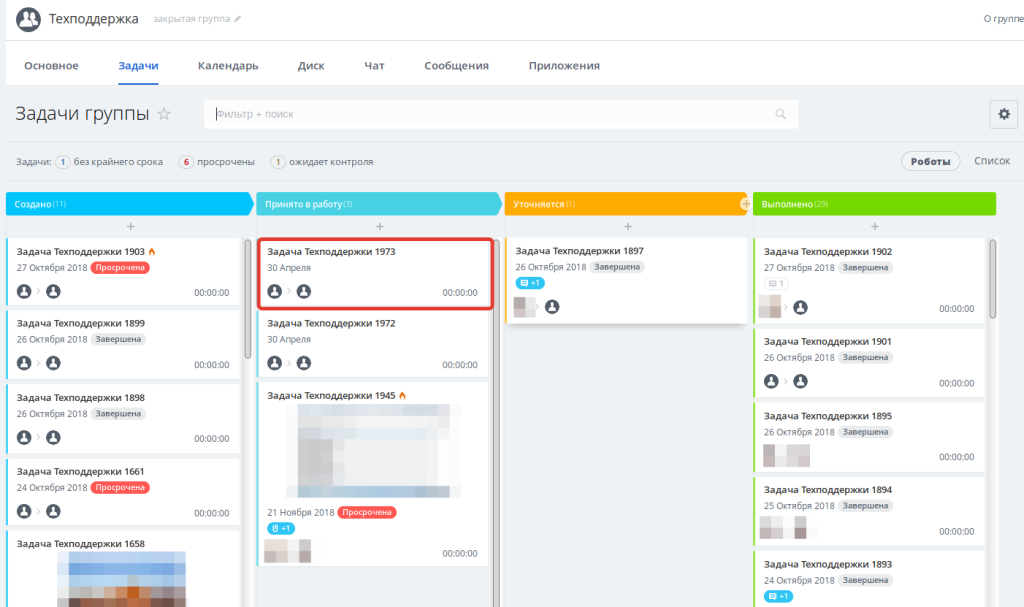
Task: Click attachment badge on task 1945
Action: point(281,528)
